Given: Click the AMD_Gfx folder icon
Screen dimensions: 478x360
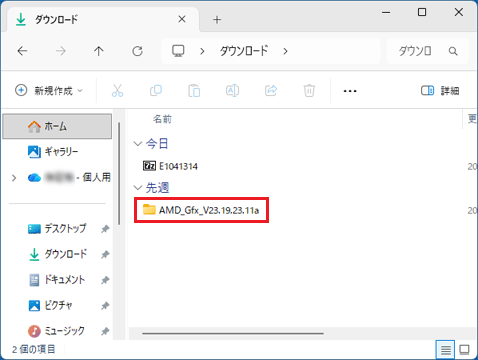Looking at the screenshot, I should 149,210.
